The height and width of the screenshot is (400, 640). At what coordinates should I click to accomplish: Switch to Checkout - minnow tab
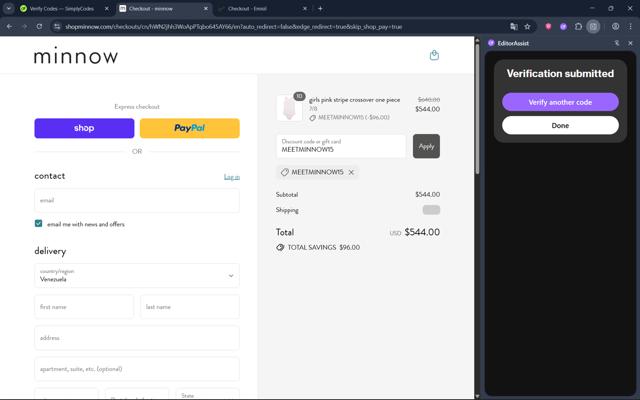[x=164, y=8]
